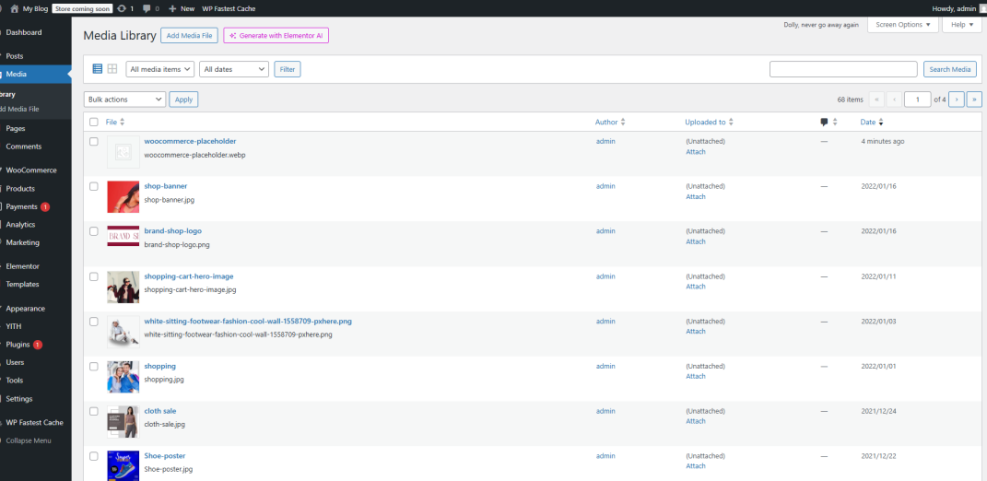This screenshot has width=987, height=481.
Task: Check the shopping row checkbox
Action: point(94,366)
